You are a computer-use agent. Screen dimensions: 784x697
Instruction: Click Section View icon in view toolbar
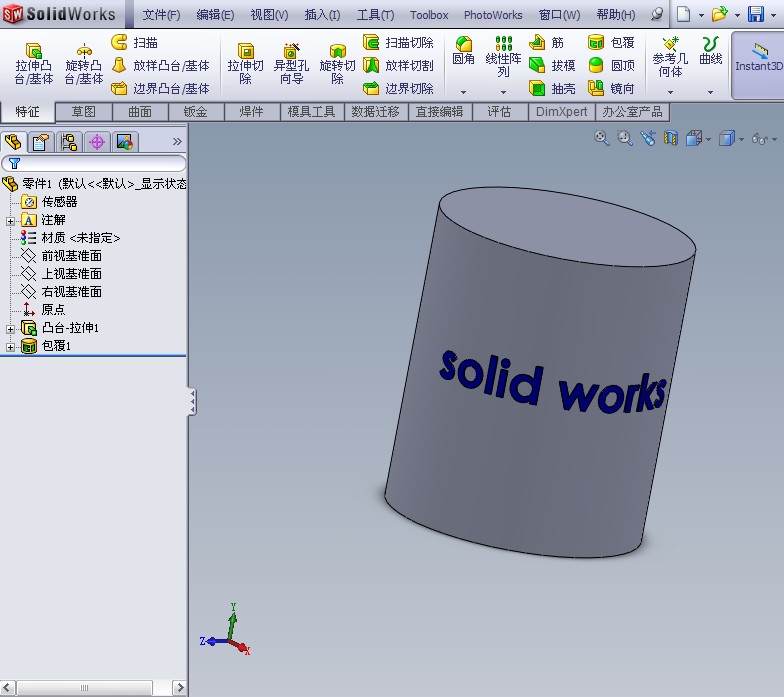click(x=670, y=138)
